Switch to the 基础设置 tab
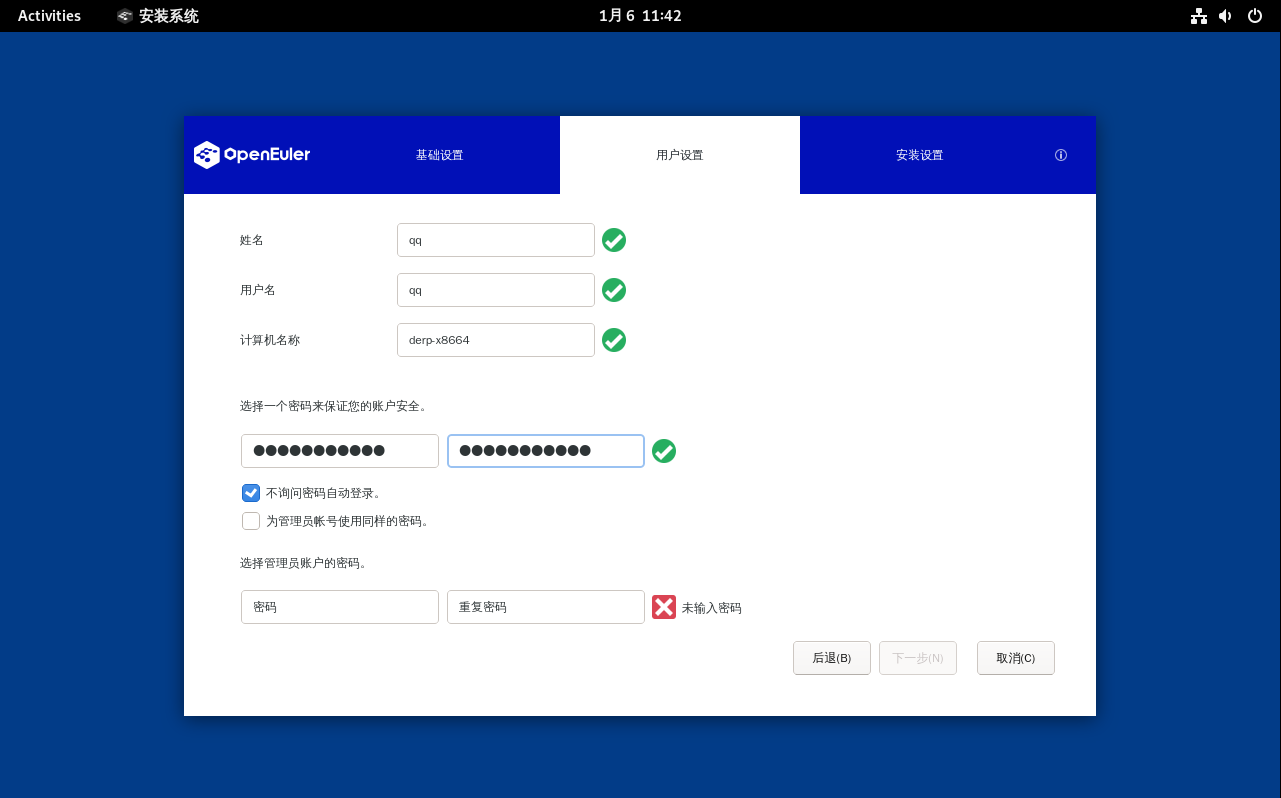The height and width of the screenshot is (798, 1281). tap(440, 155)
